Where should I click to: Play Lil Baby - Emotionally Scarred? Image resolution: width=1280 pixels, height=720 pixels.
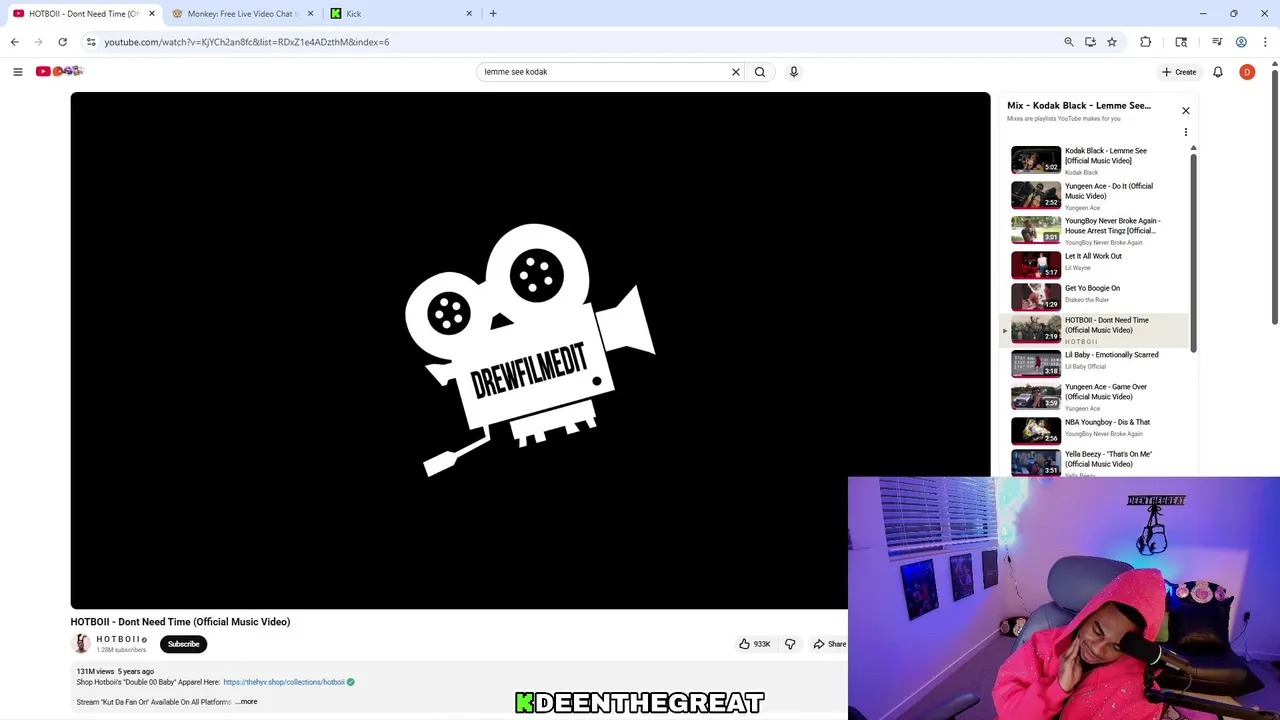pyautogui.click(x=1097, y=364)
